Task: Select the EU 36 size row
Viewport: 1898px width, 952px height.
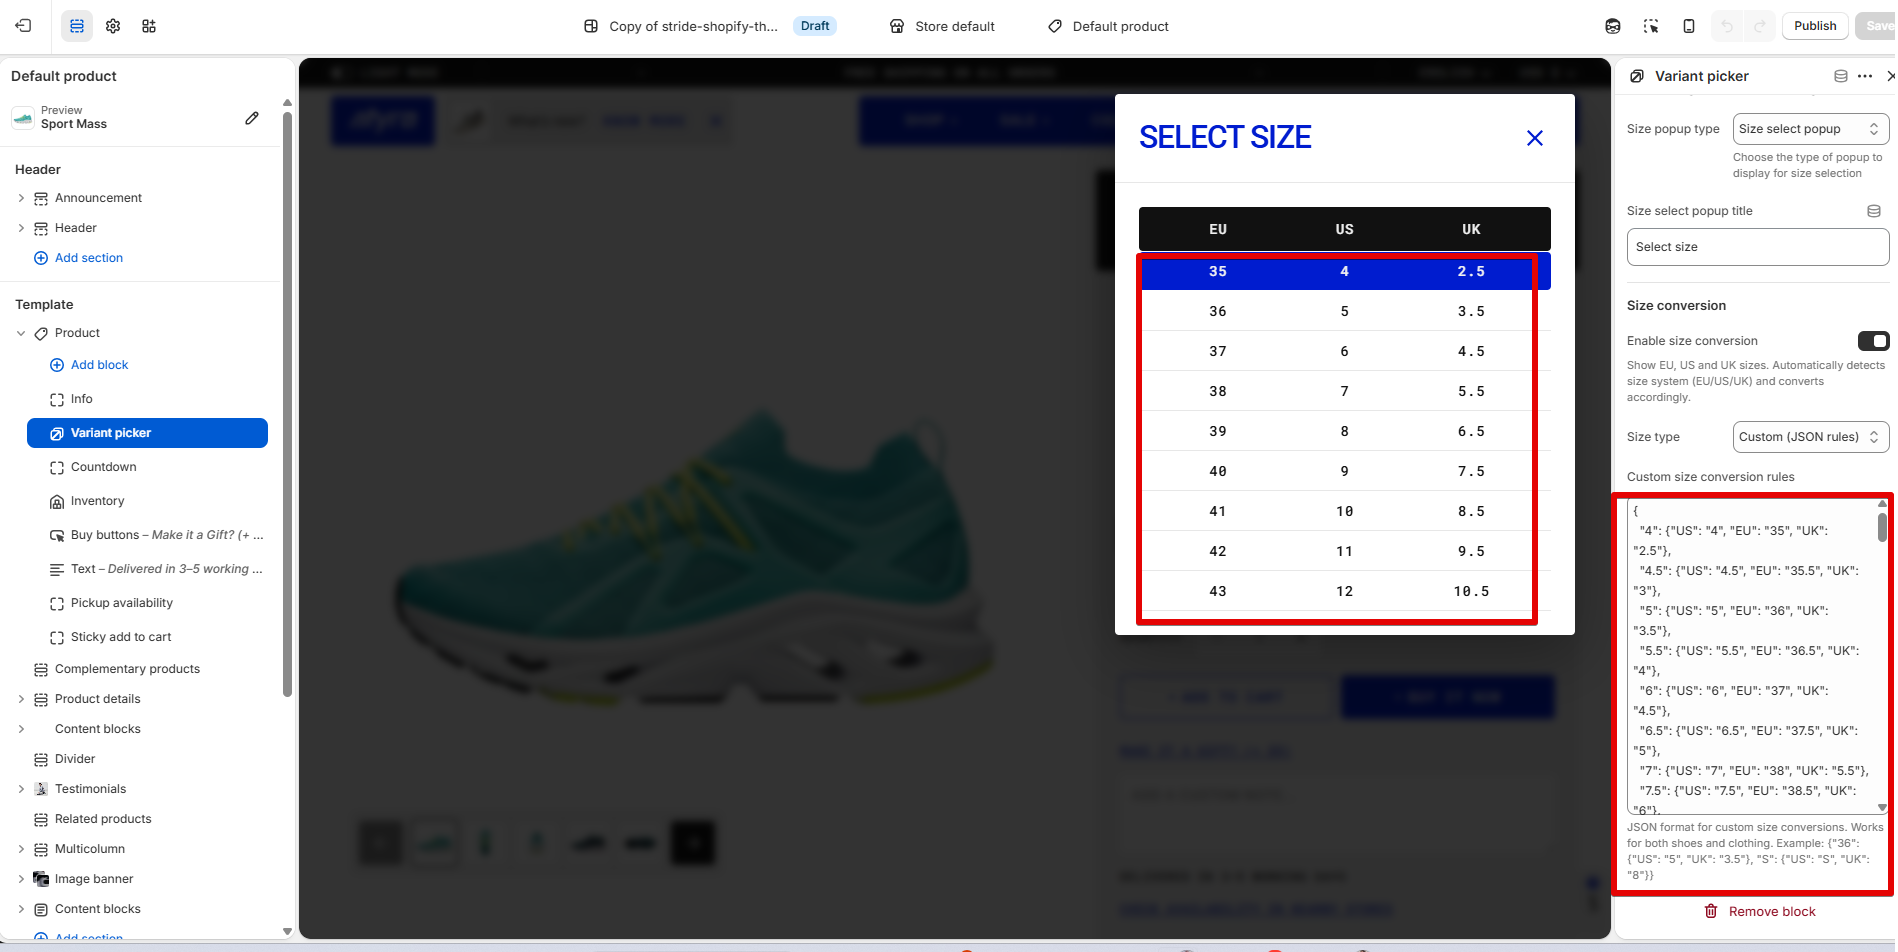Action: click(x=1345, y=311)
